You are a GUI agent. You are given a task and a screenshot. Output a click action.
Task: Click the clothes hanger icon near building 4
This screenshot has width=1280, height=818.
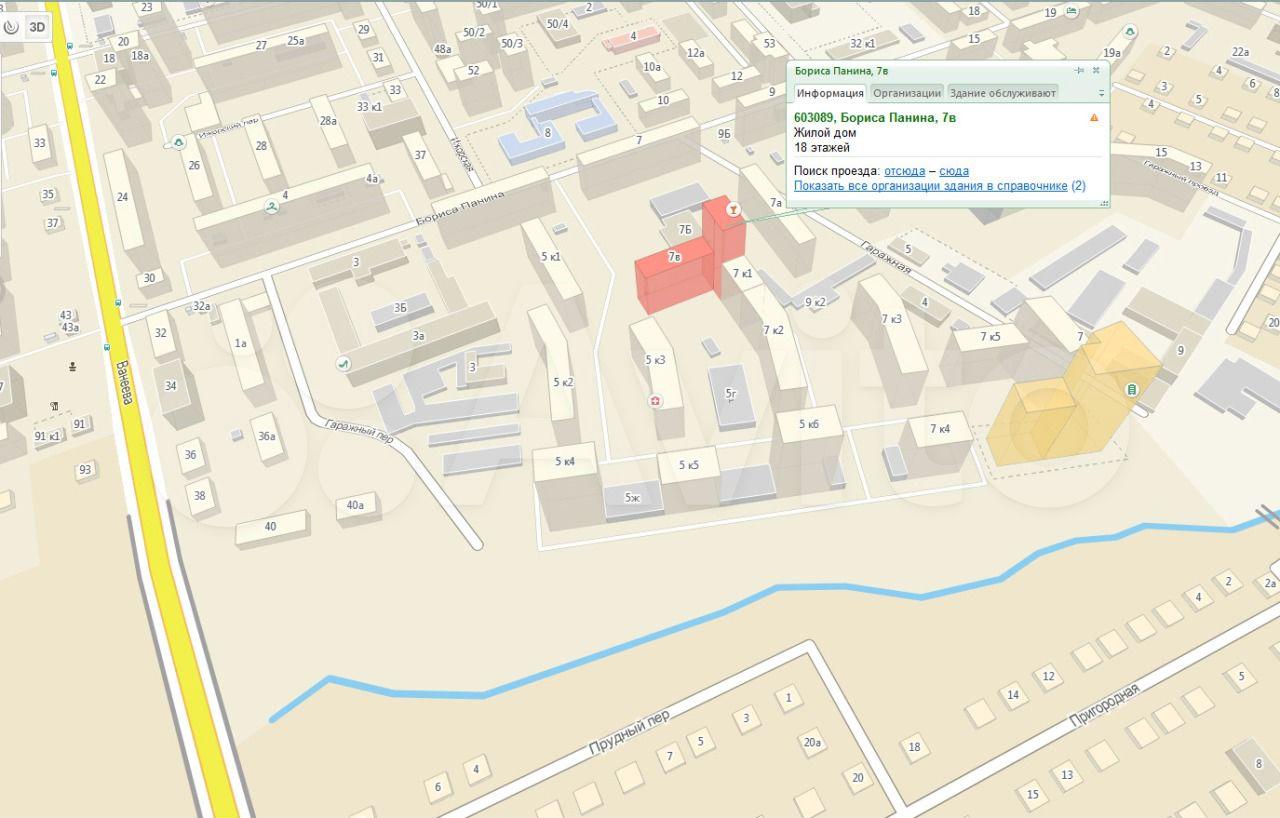pyautogui.click(x=271, y=206)
